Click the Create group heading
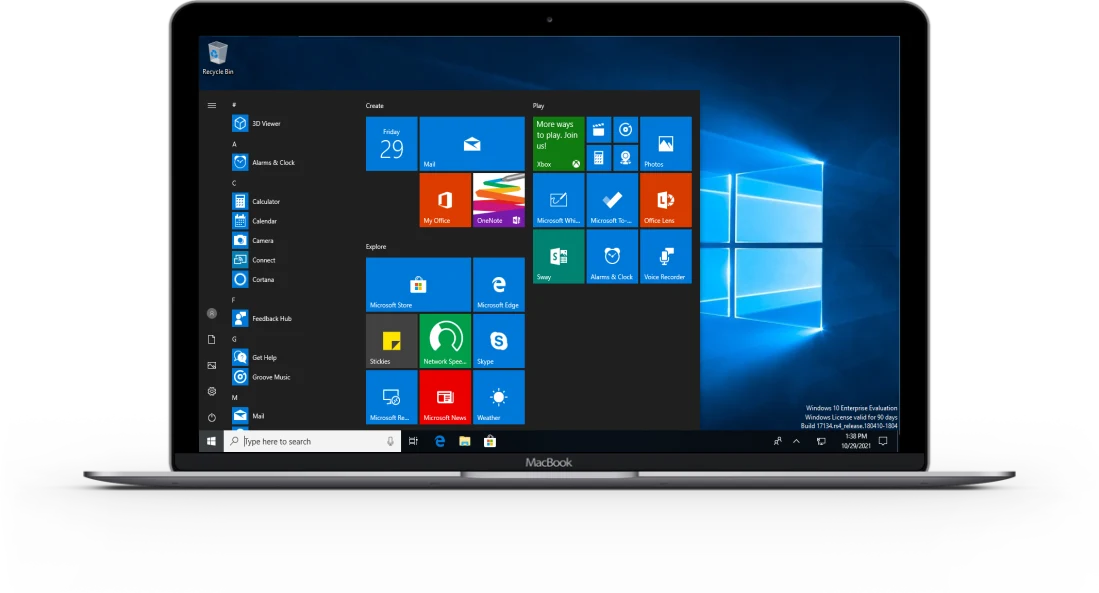The width and height of the screenshot is (1099, 593). tap(374, 106)
